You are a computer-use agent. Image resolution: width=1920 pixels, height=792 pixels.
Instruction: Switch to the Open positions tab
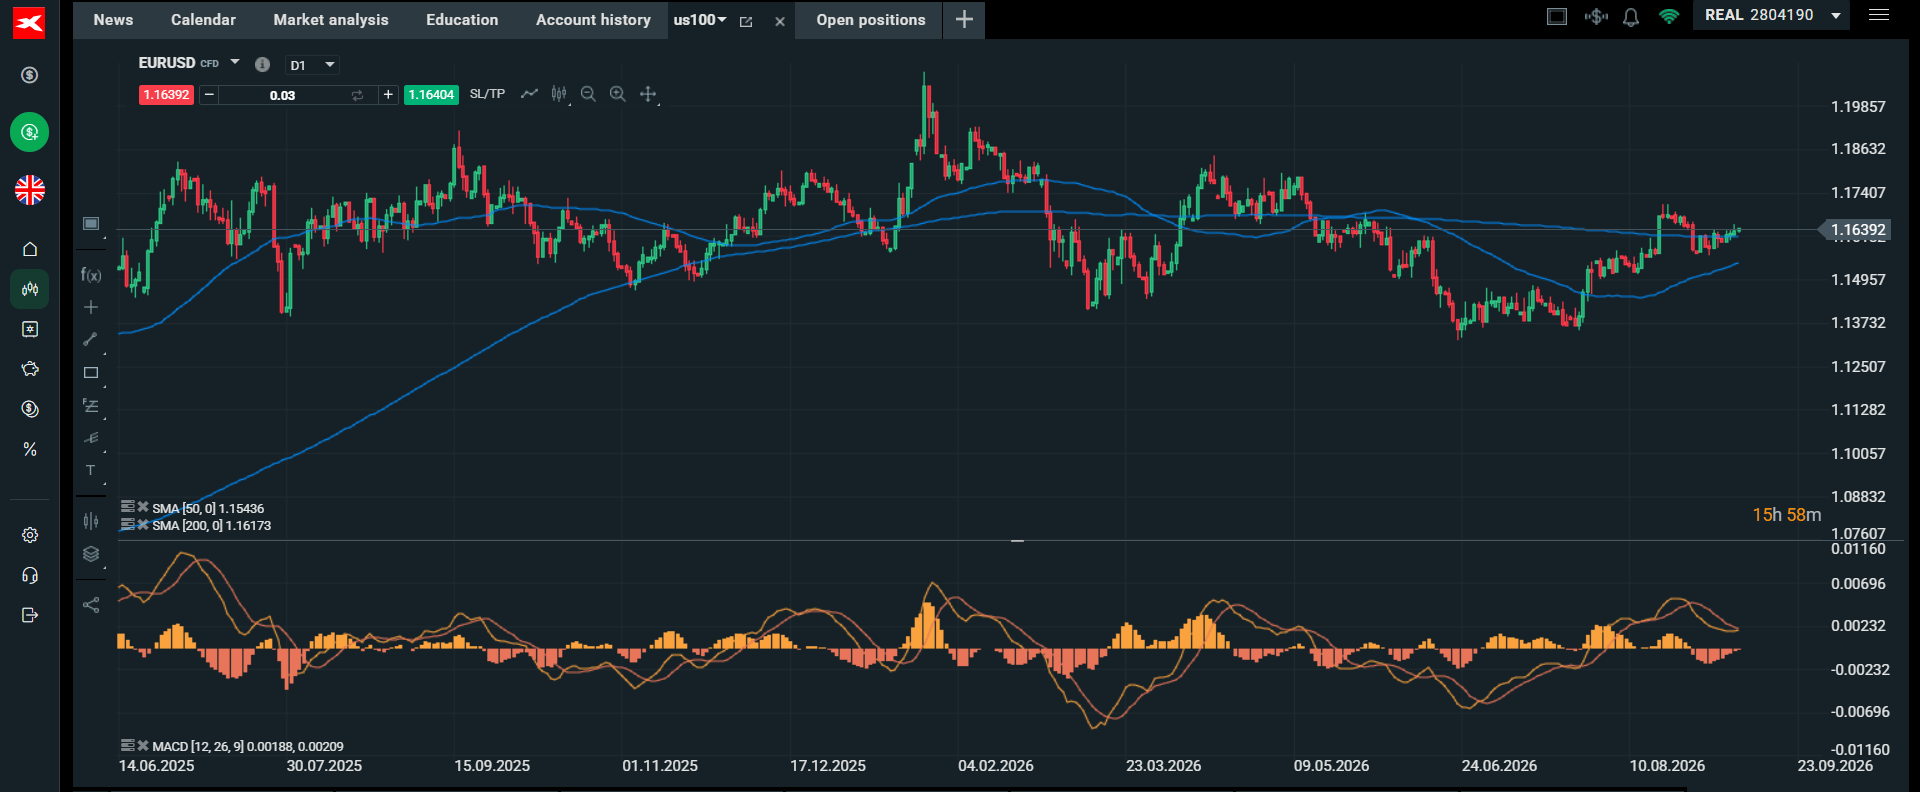tap(870, 20)
